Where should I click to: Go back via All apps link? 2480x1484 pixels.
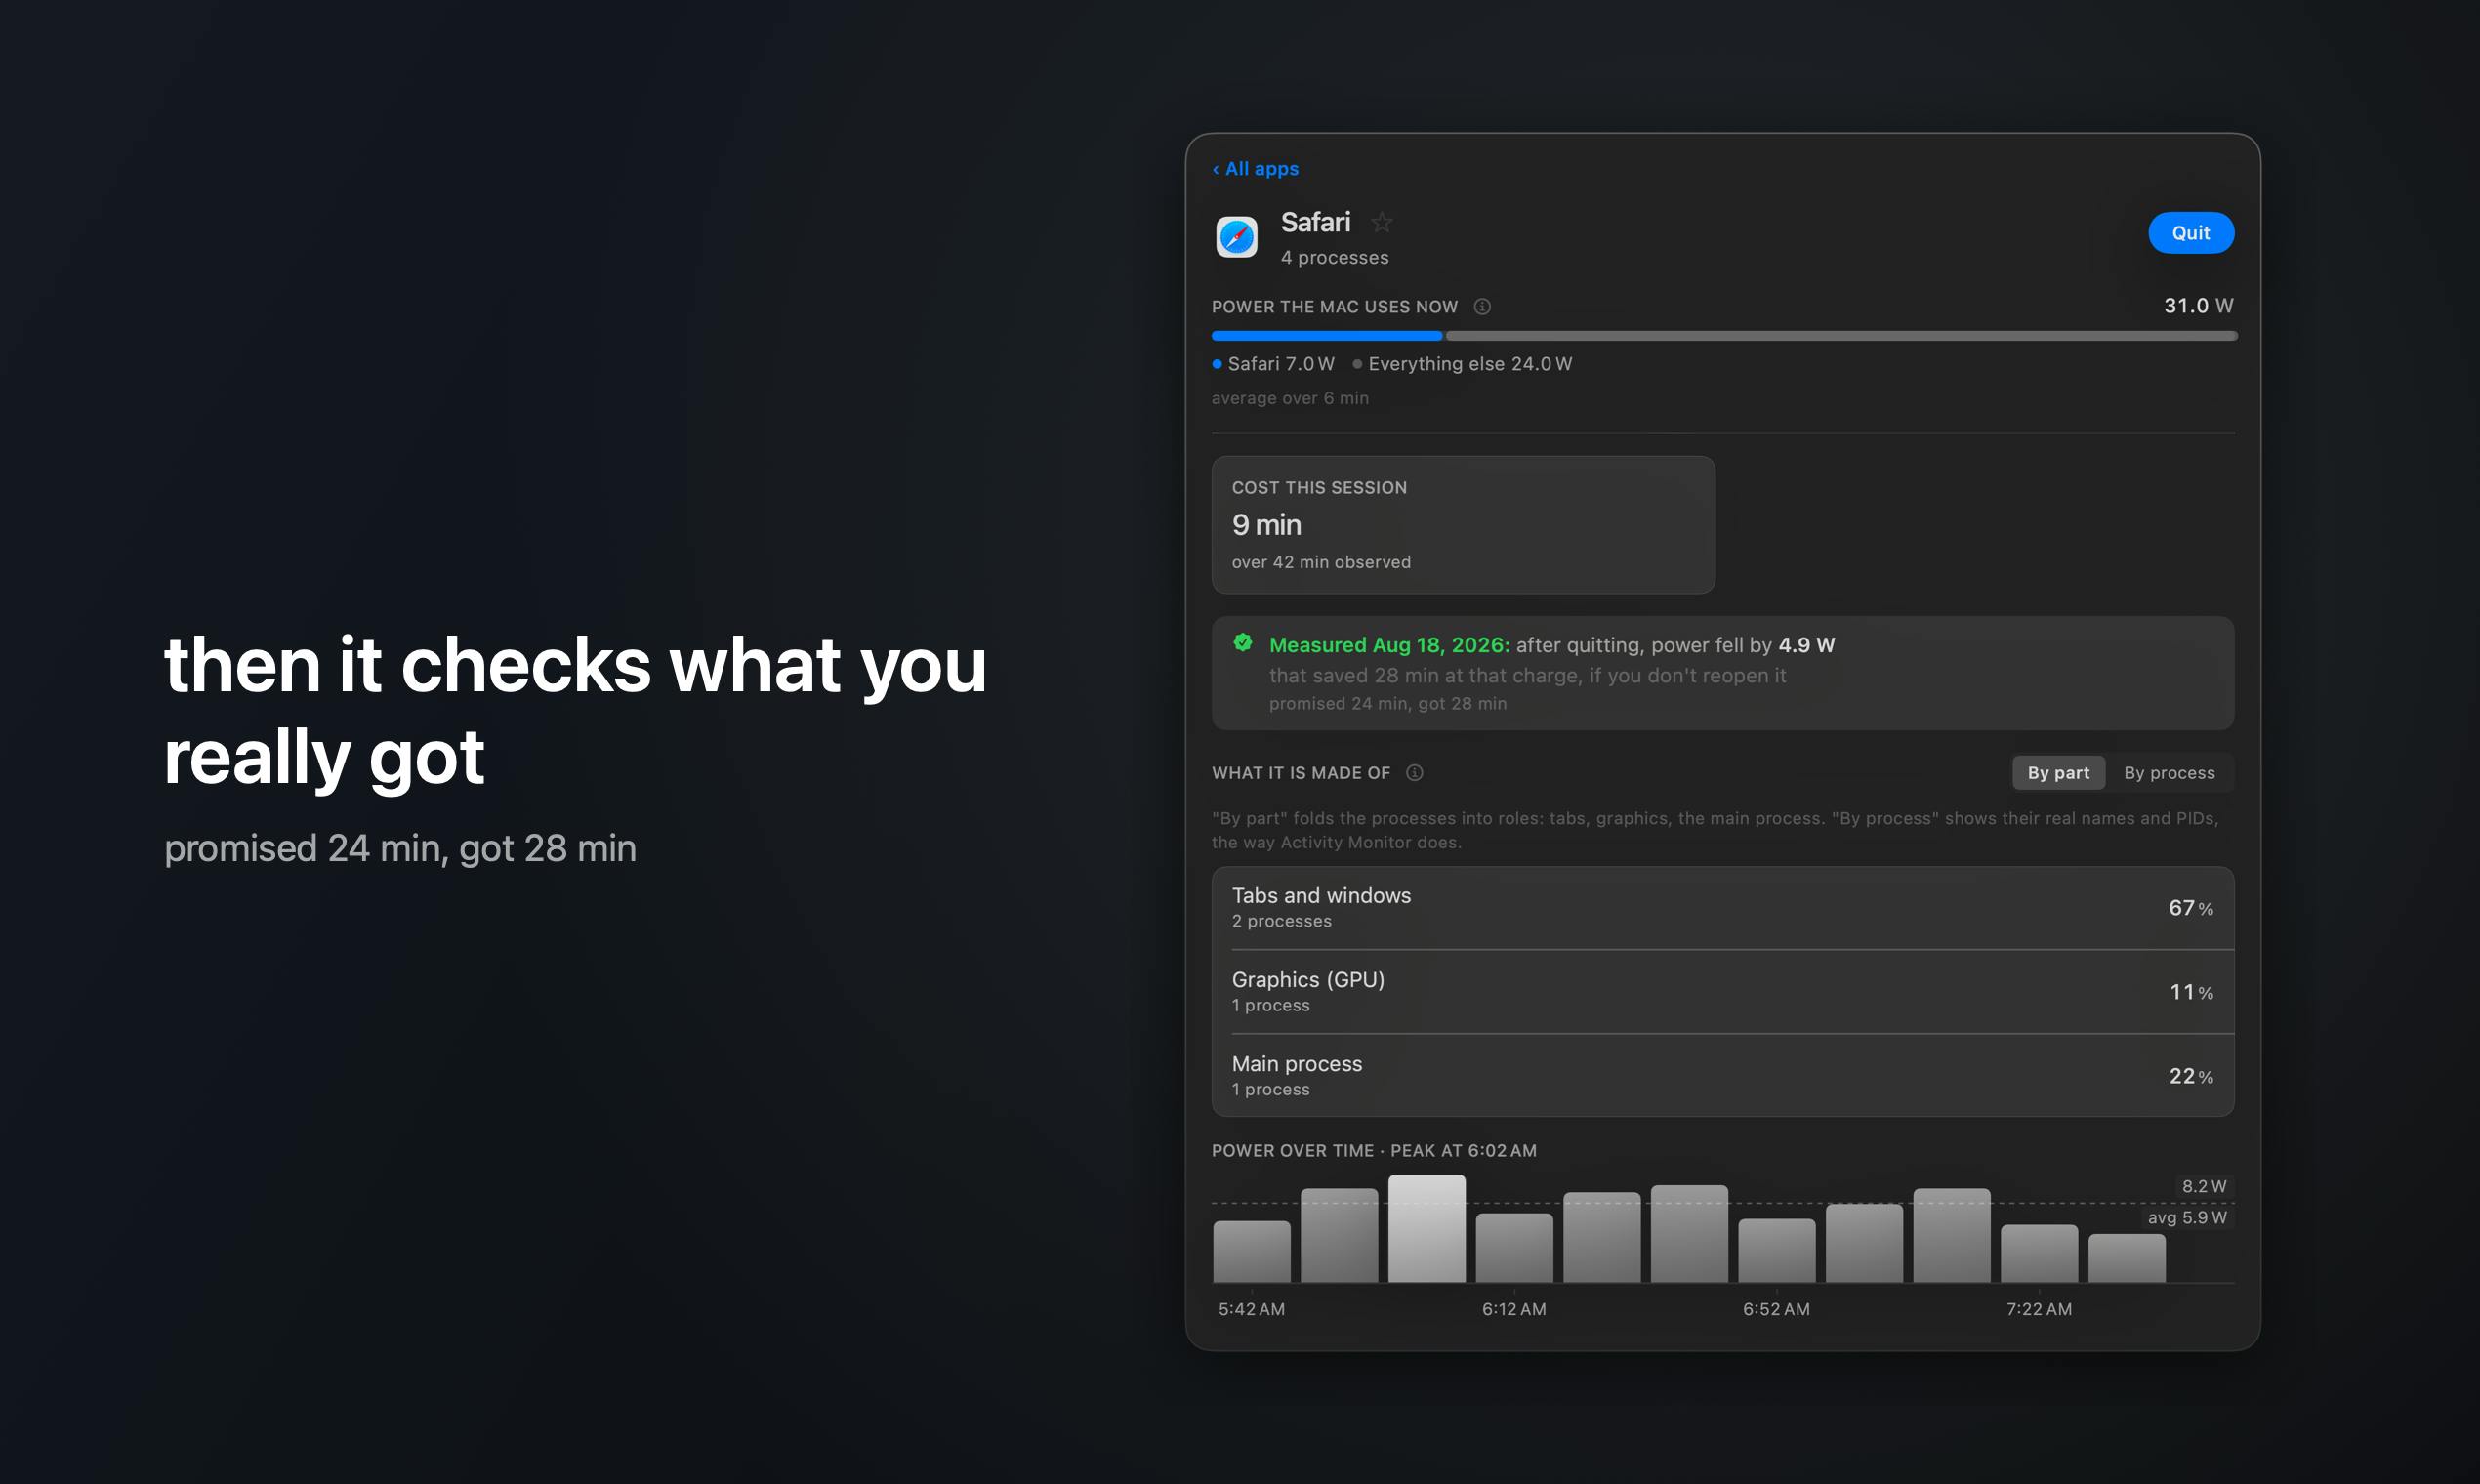[1255, 168]
